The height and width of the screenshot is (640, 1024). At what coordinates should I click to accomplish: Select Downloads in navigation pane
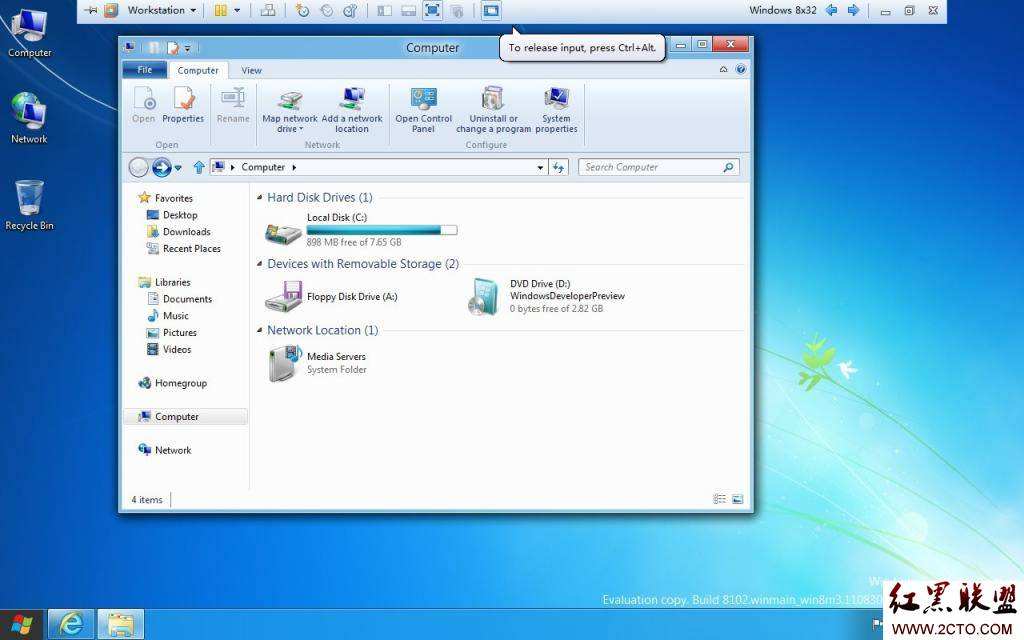(179, 232)
